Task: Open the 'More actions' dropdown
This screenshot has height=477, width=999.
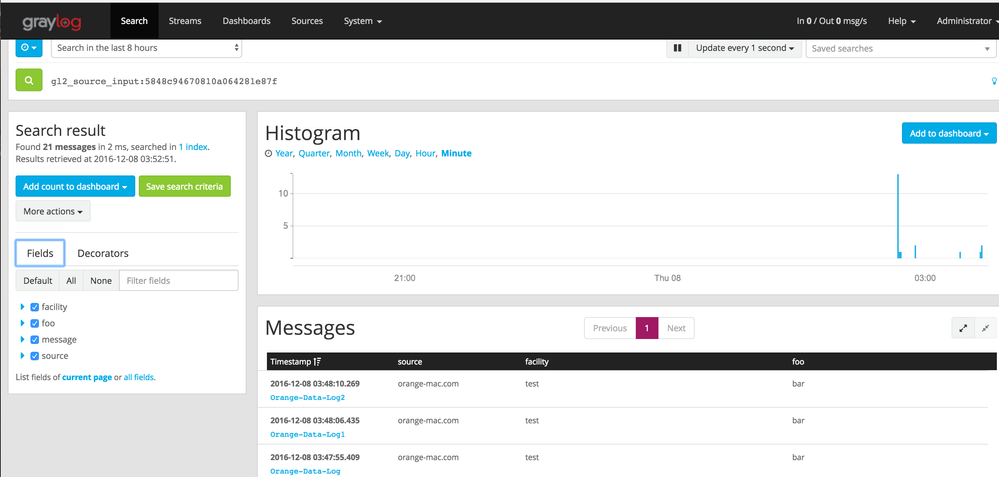Action: point(53,211)
